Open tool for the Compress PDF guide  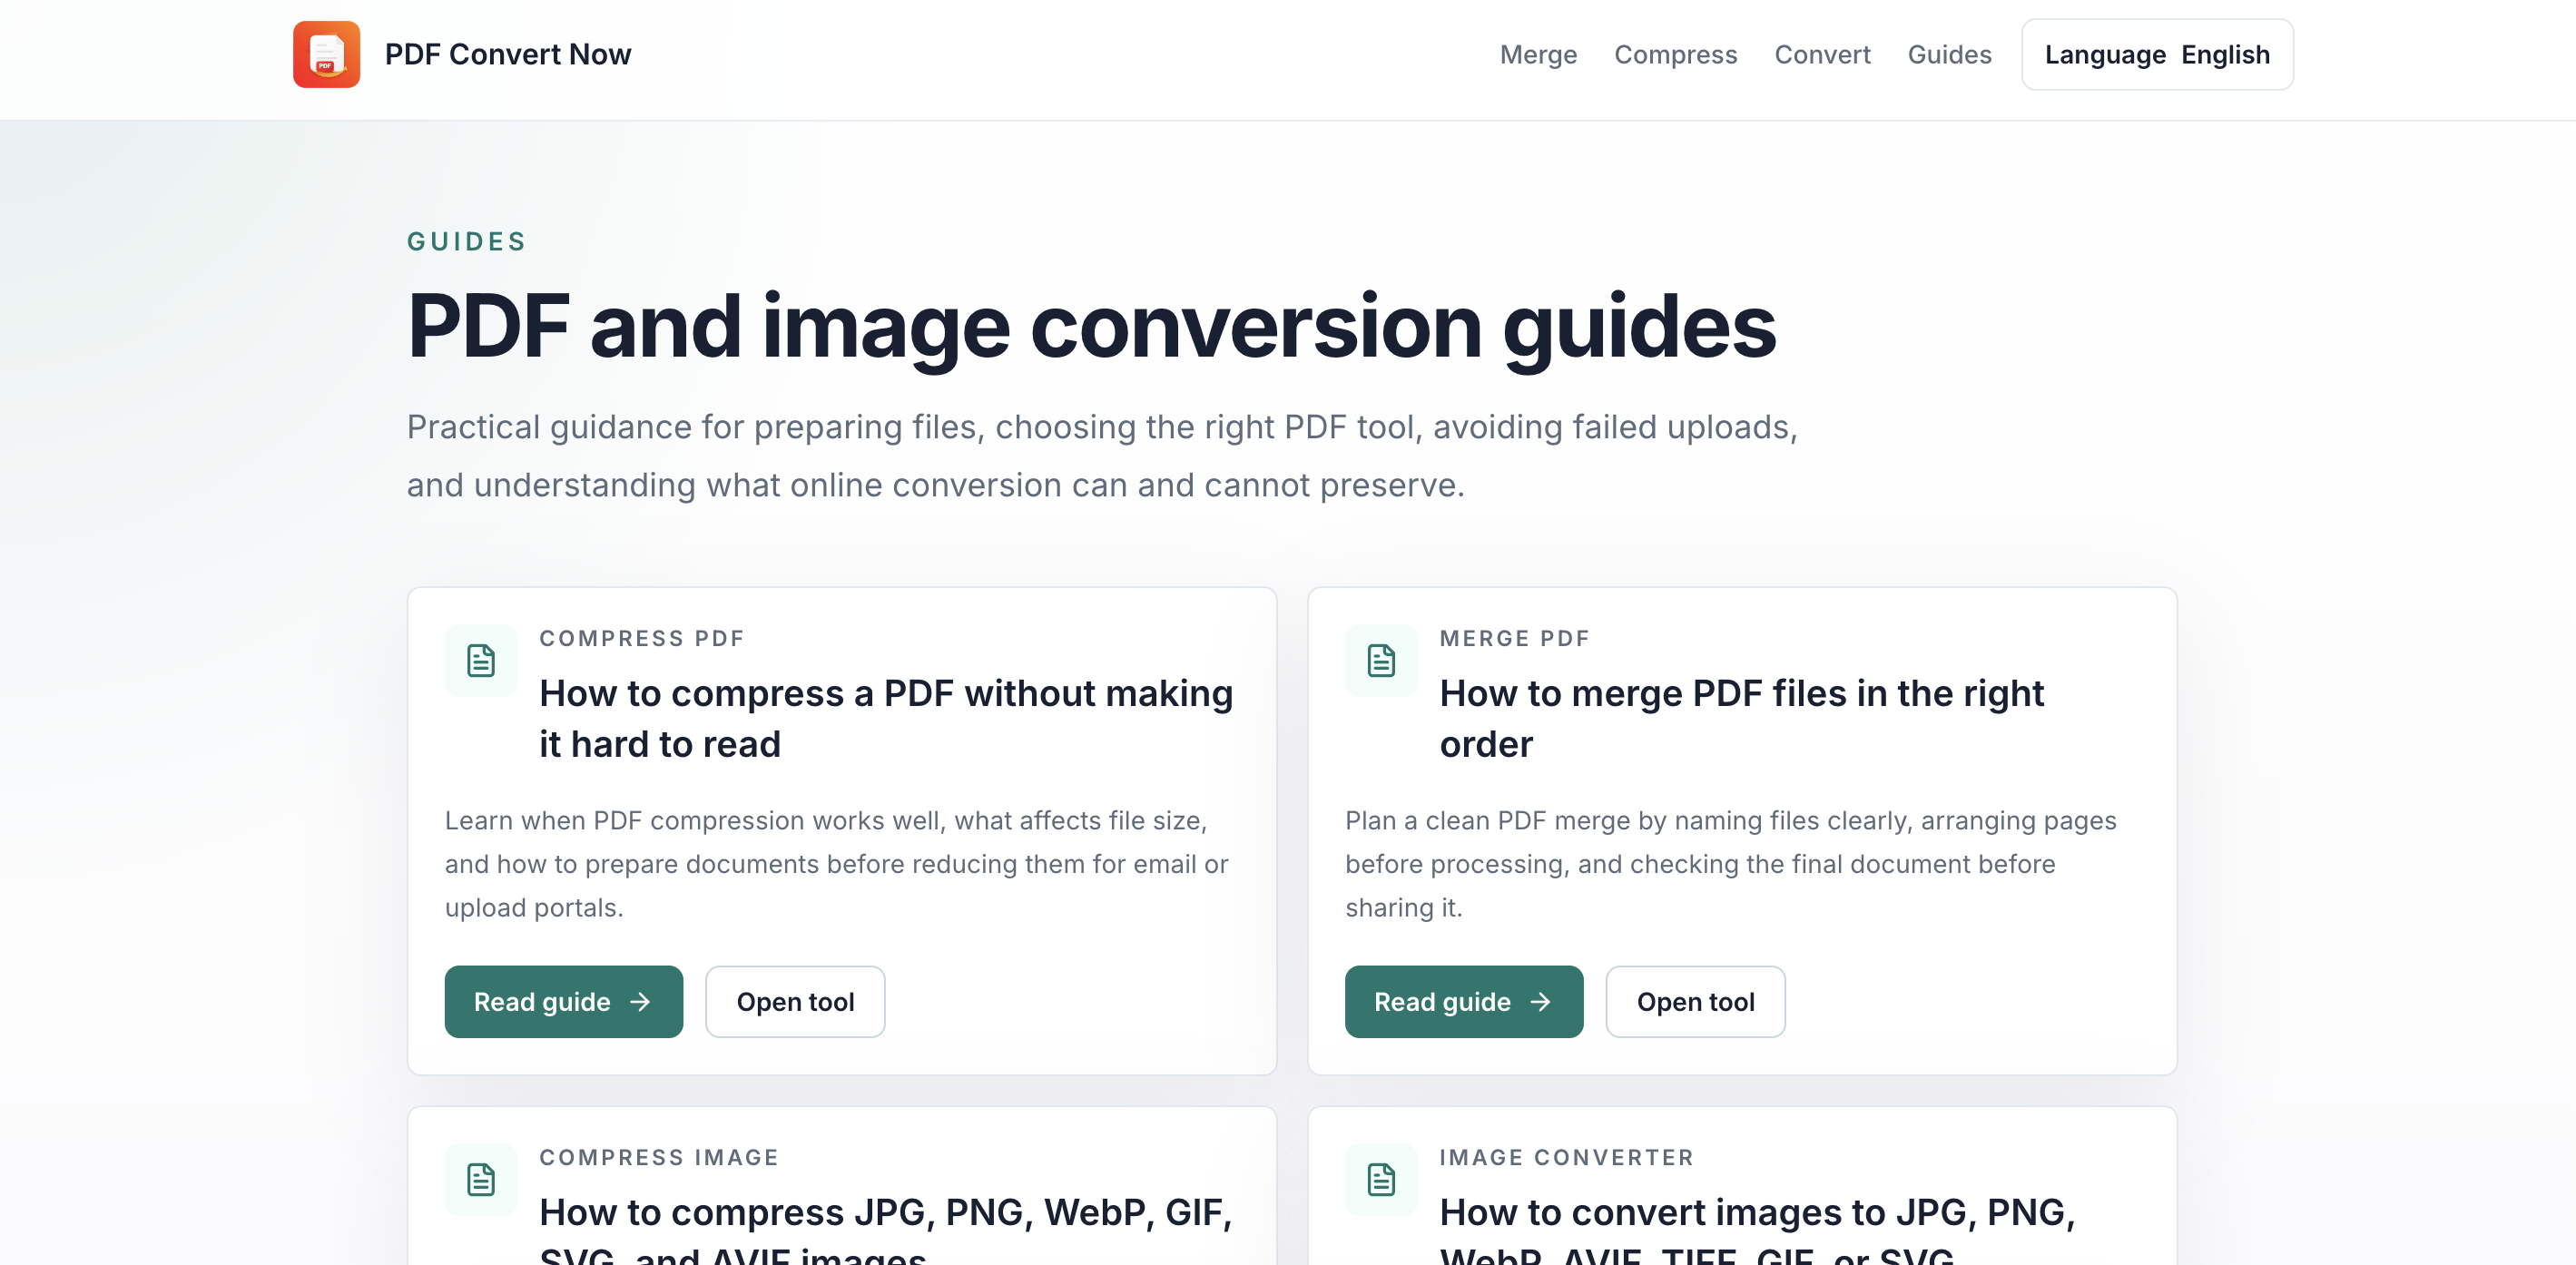point(795,1002)
